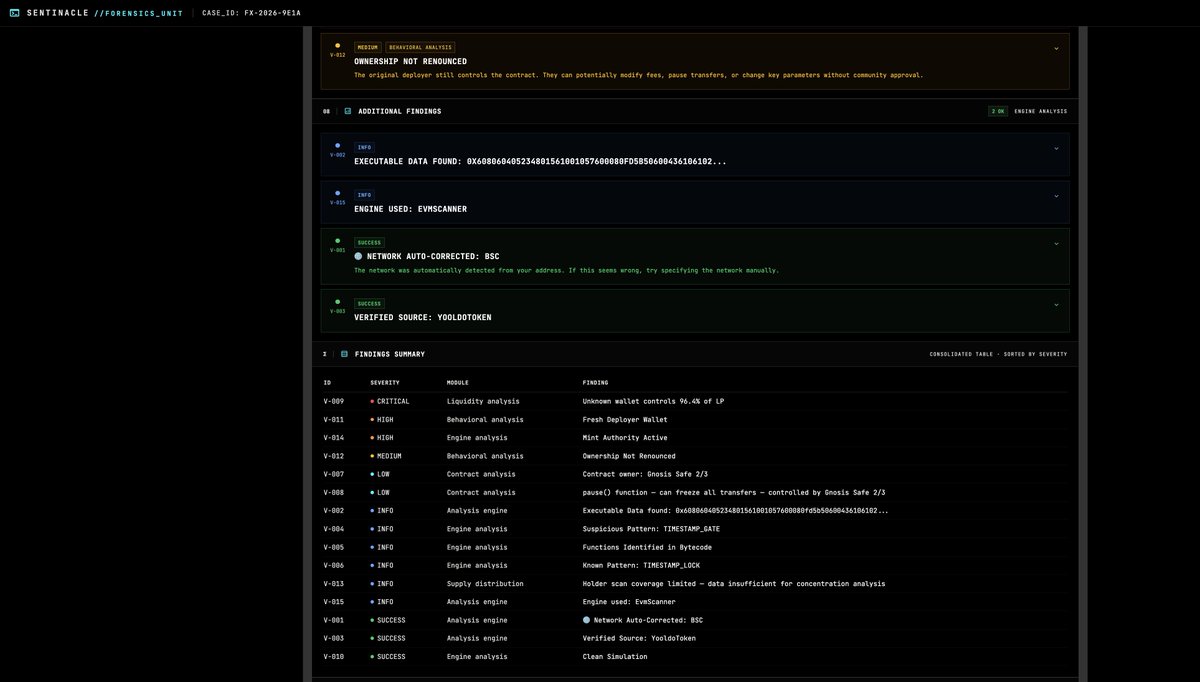Click the CONSOLIDATED TABLE · SORTED BY SEVERITY label
1200x682 pixels.
998,354
